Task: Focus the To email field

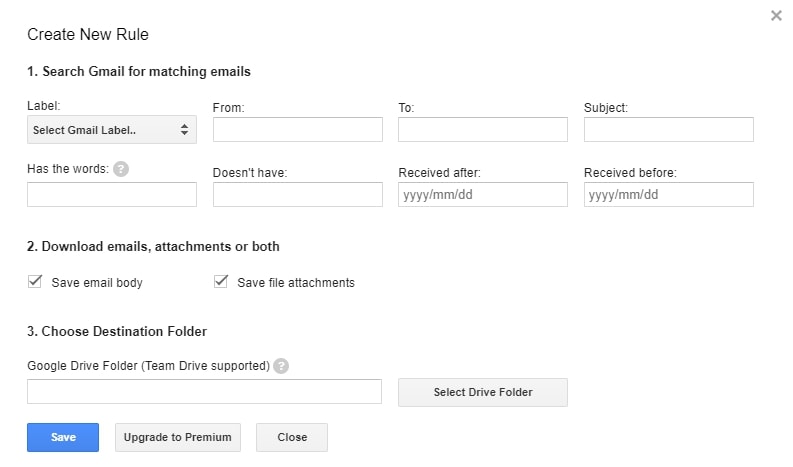Action: pos(483,130)
